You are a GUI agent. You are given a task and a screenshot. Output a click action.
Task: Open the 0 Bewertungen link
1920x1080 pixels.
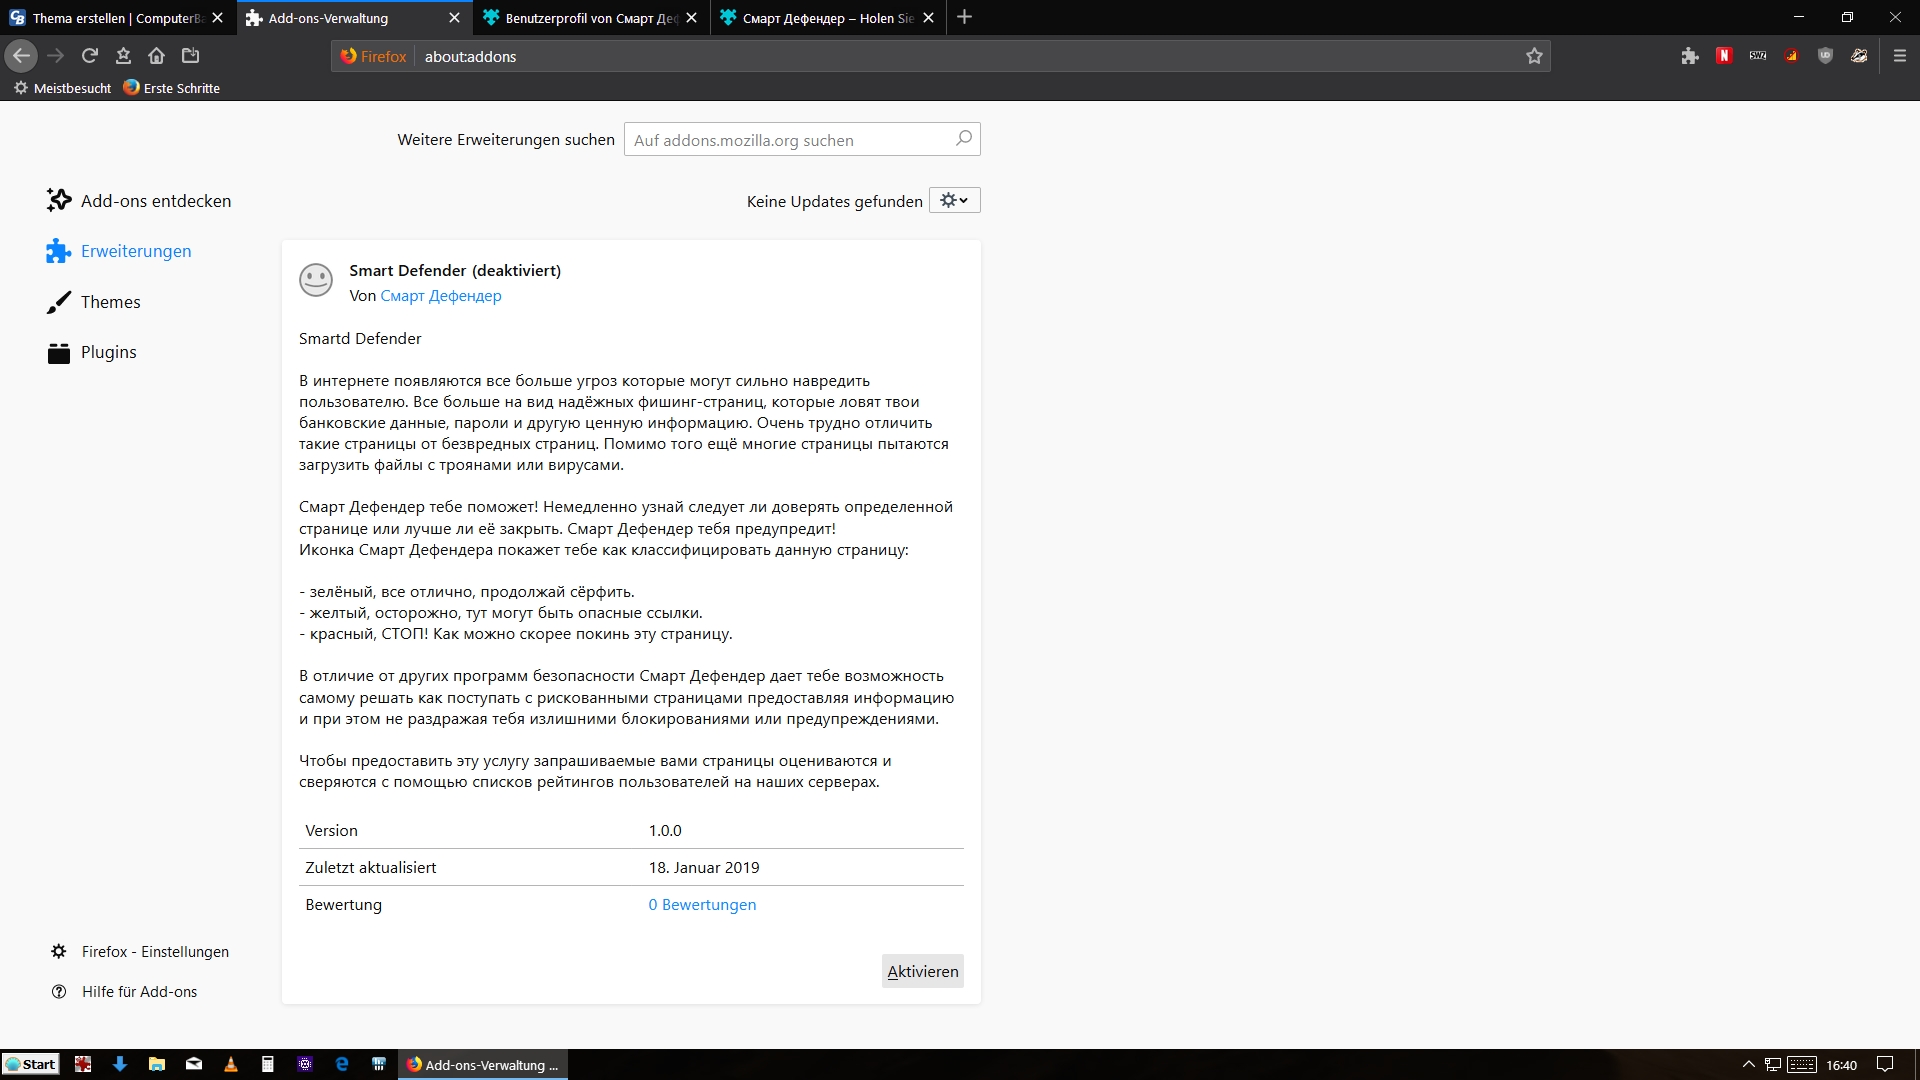click(702, 905)
